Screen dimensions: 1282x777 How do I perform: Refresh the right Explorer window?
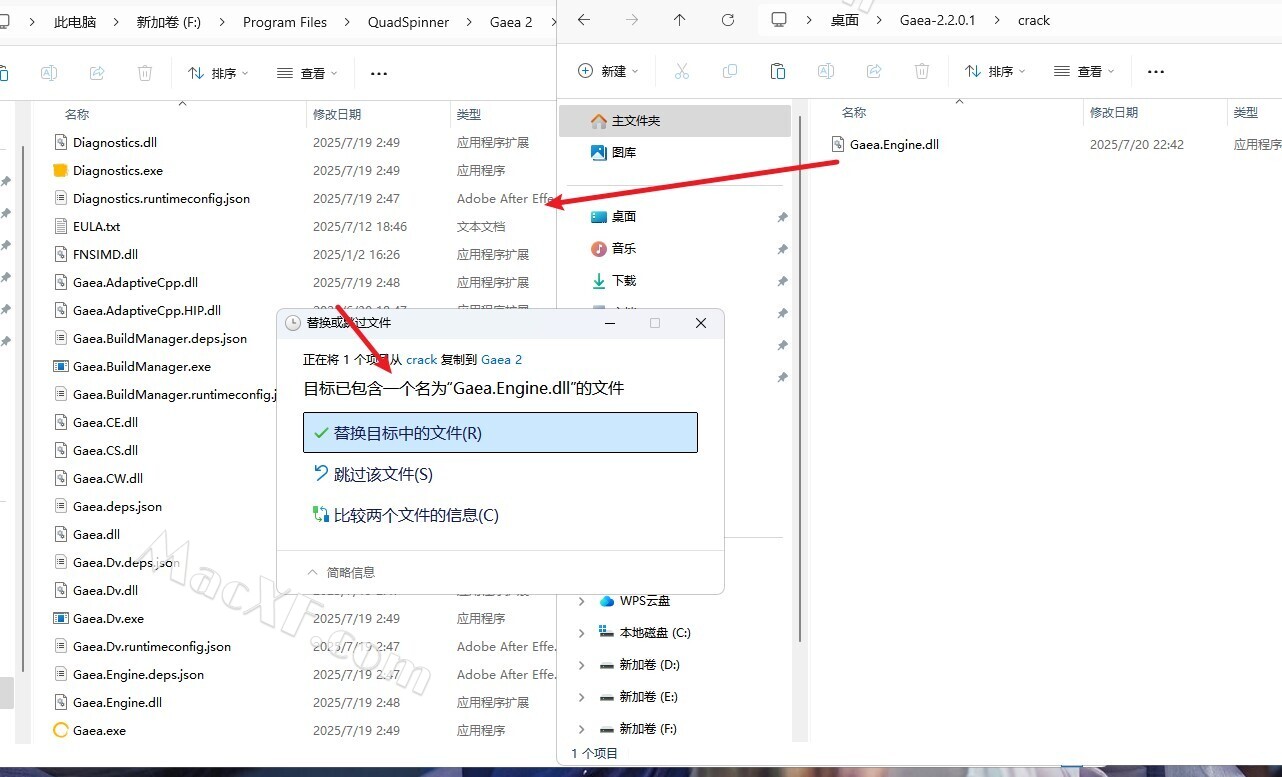pos(728,20)
